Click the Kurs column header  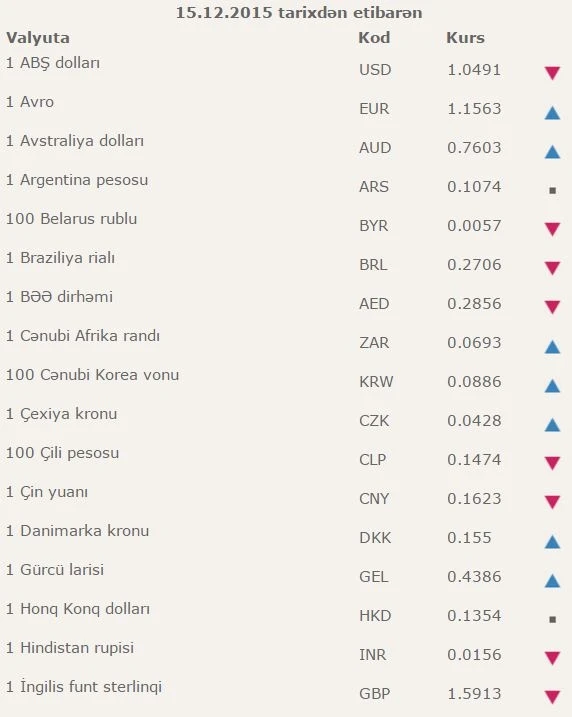tap(465, 37)
